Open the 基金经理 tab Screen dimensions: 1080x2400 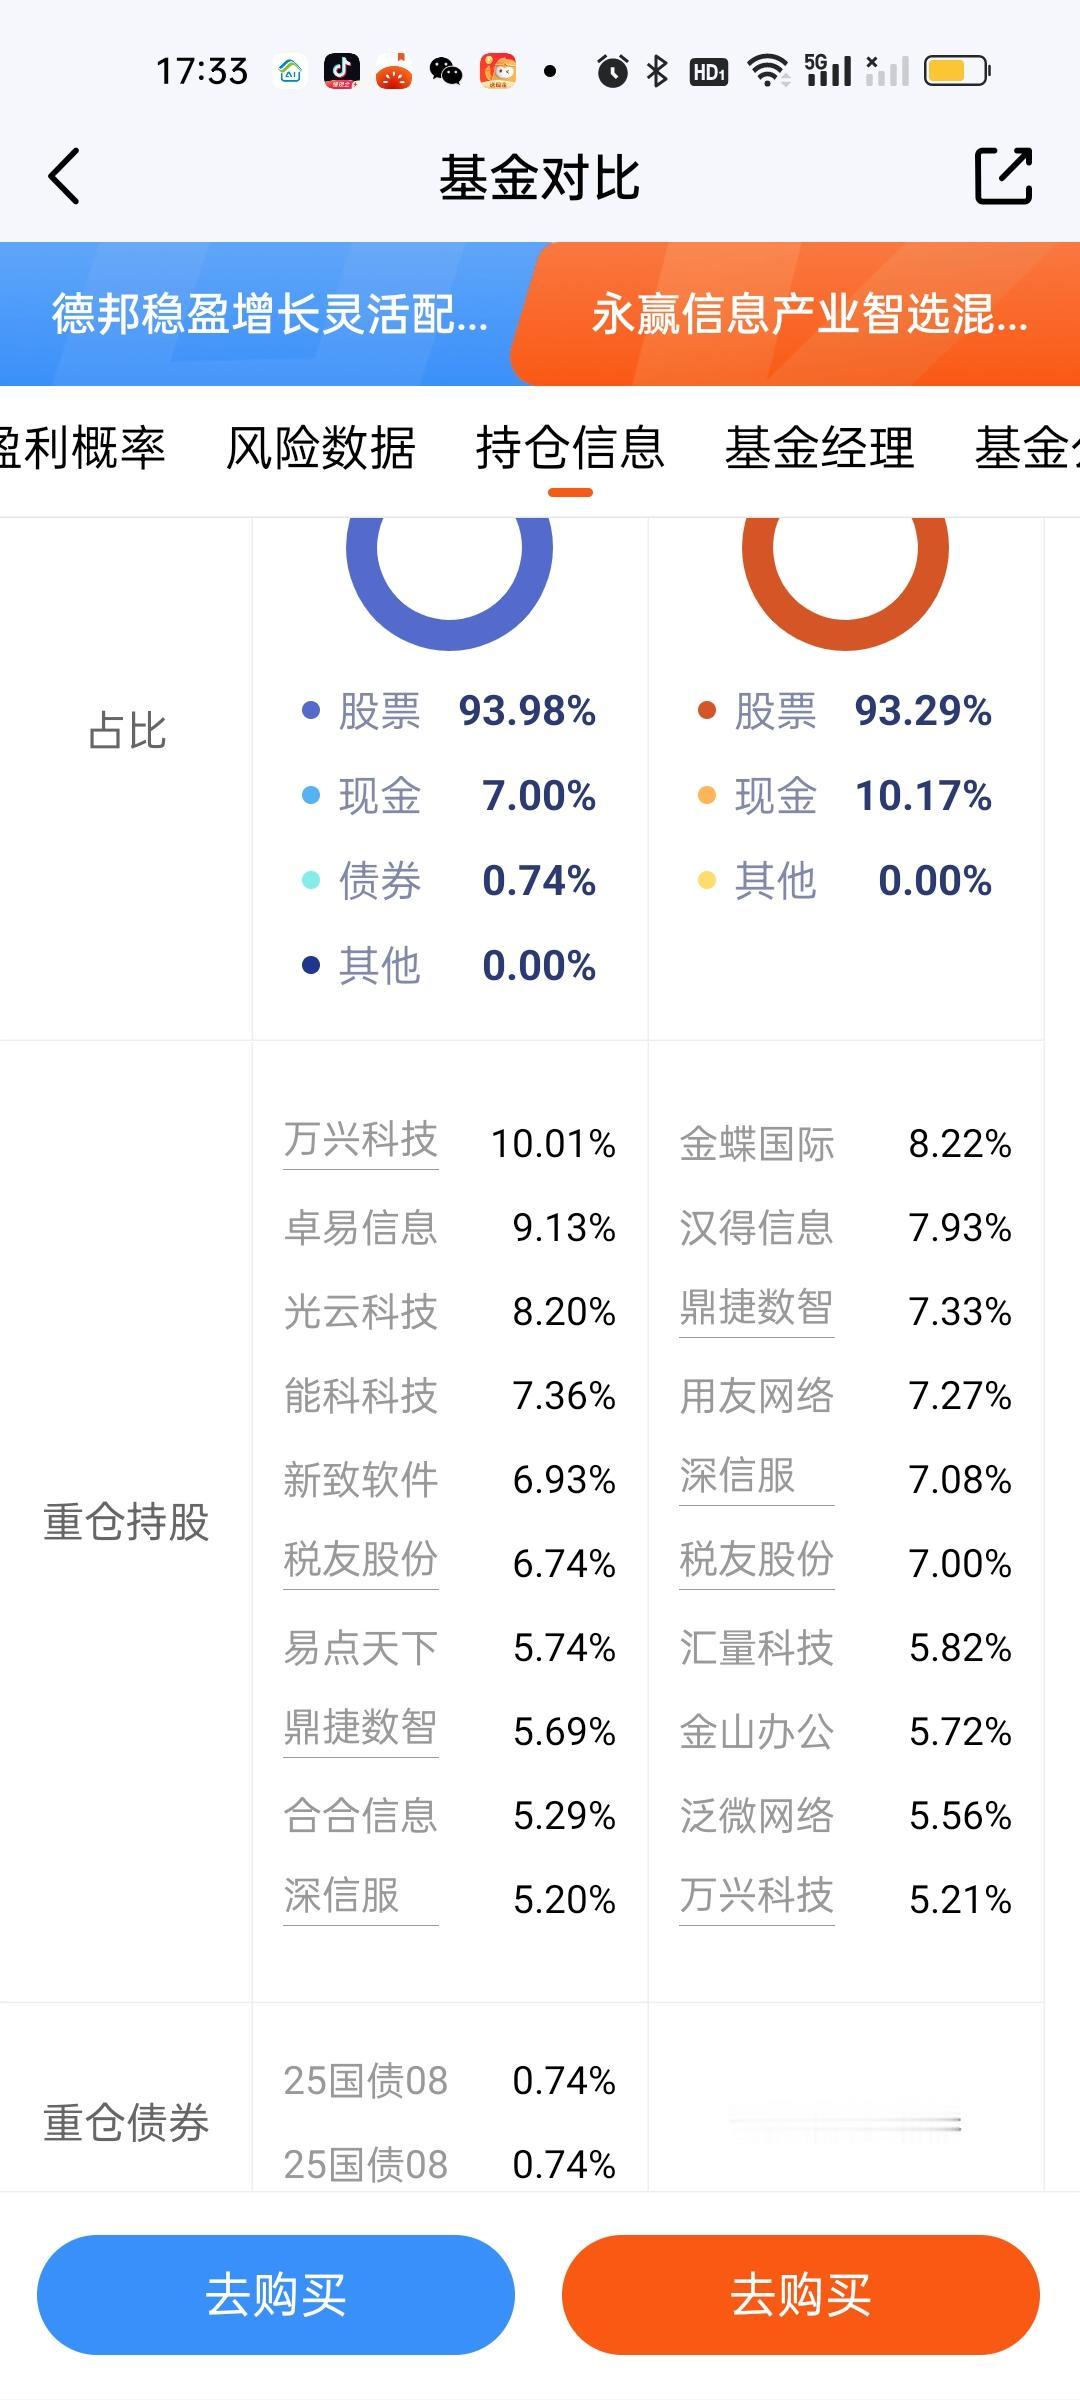[819, 447]
